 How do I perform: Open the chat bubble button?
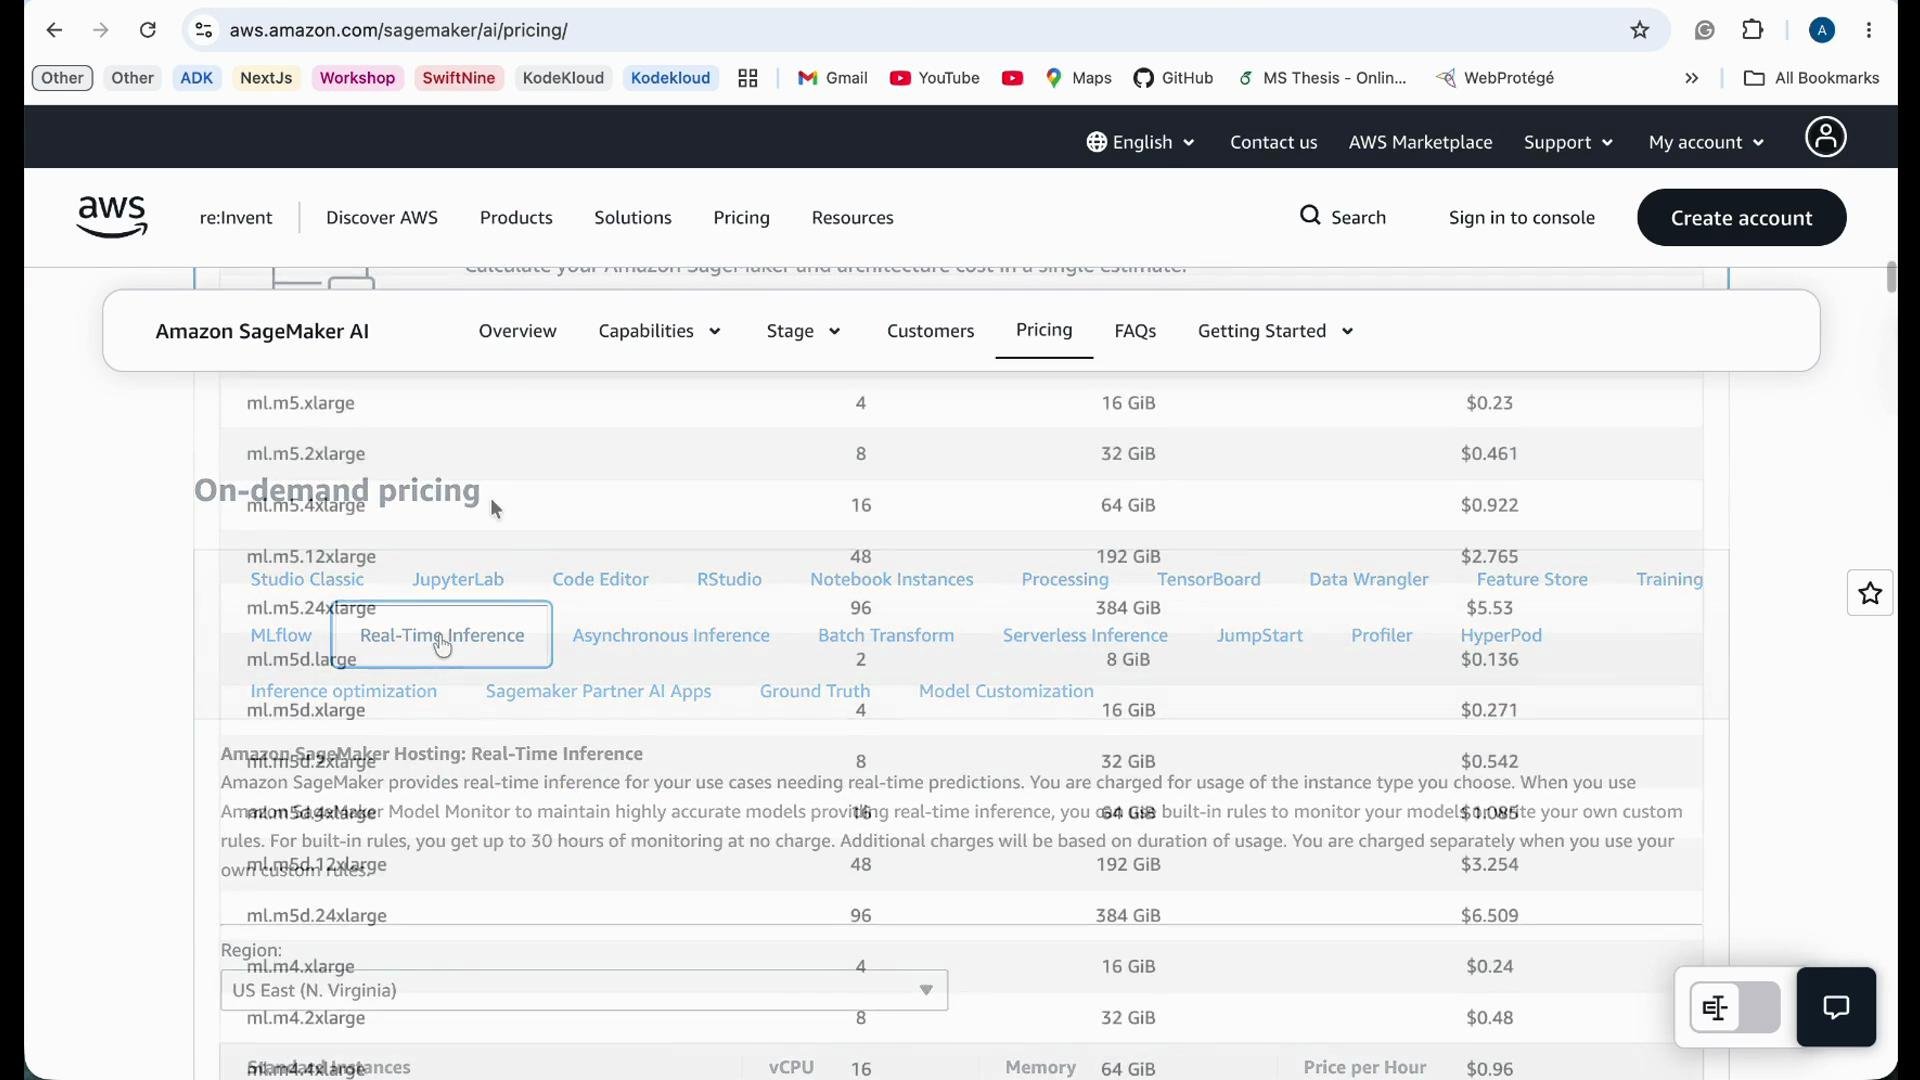coord(1837,1008)
